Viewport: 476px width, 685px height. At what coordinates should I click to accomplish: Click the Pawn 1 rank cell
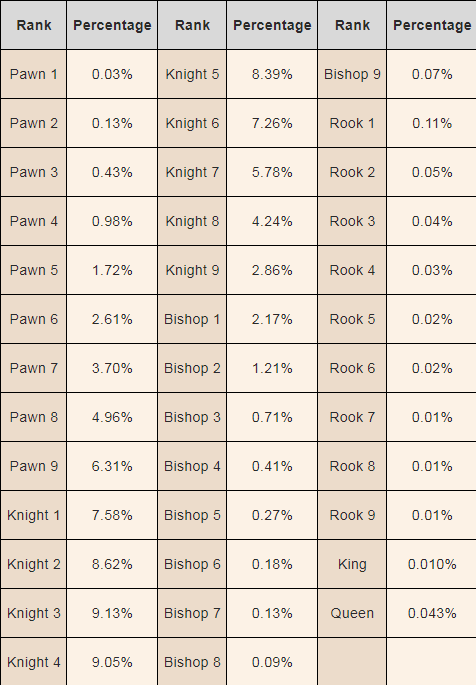click(34, 74)
